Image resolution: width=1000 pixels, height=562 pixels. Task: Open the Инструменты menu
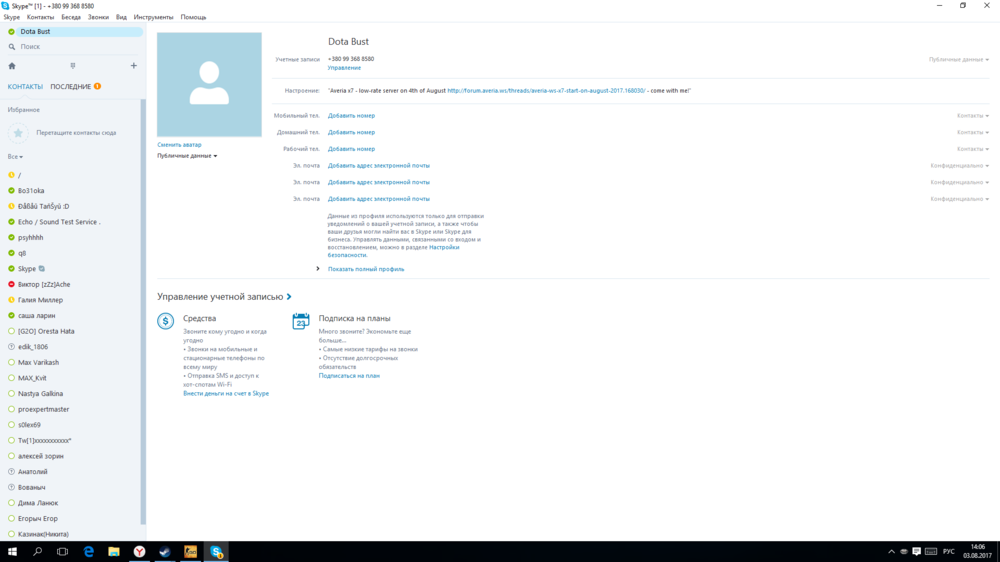click(153, 17)
